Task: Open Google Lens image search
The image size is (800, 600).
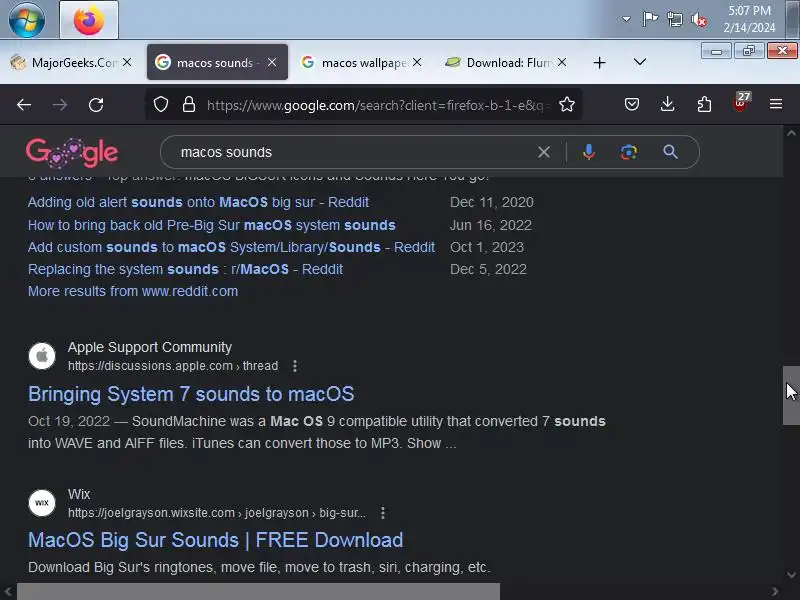Action: click(x=629, y=152)
